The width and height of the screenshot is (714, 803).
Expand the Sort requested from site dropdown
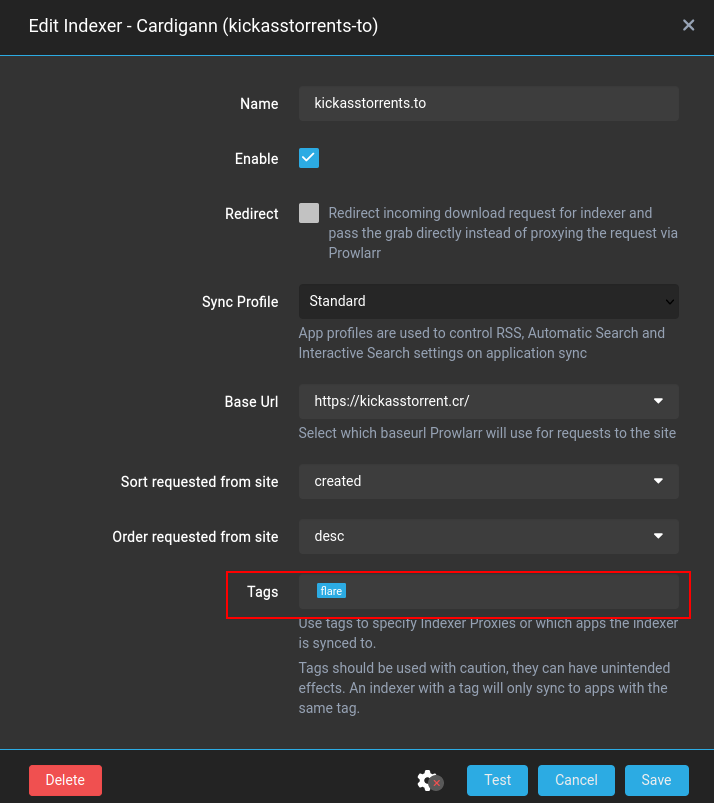(x=489, y=481)
